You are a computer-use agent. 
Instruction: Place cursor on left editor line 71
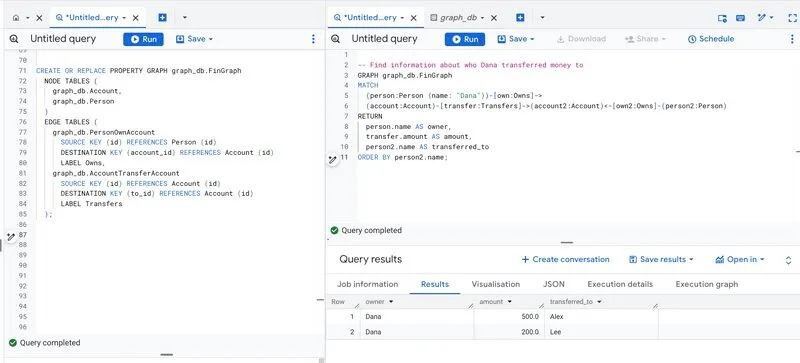click(139, 71)
